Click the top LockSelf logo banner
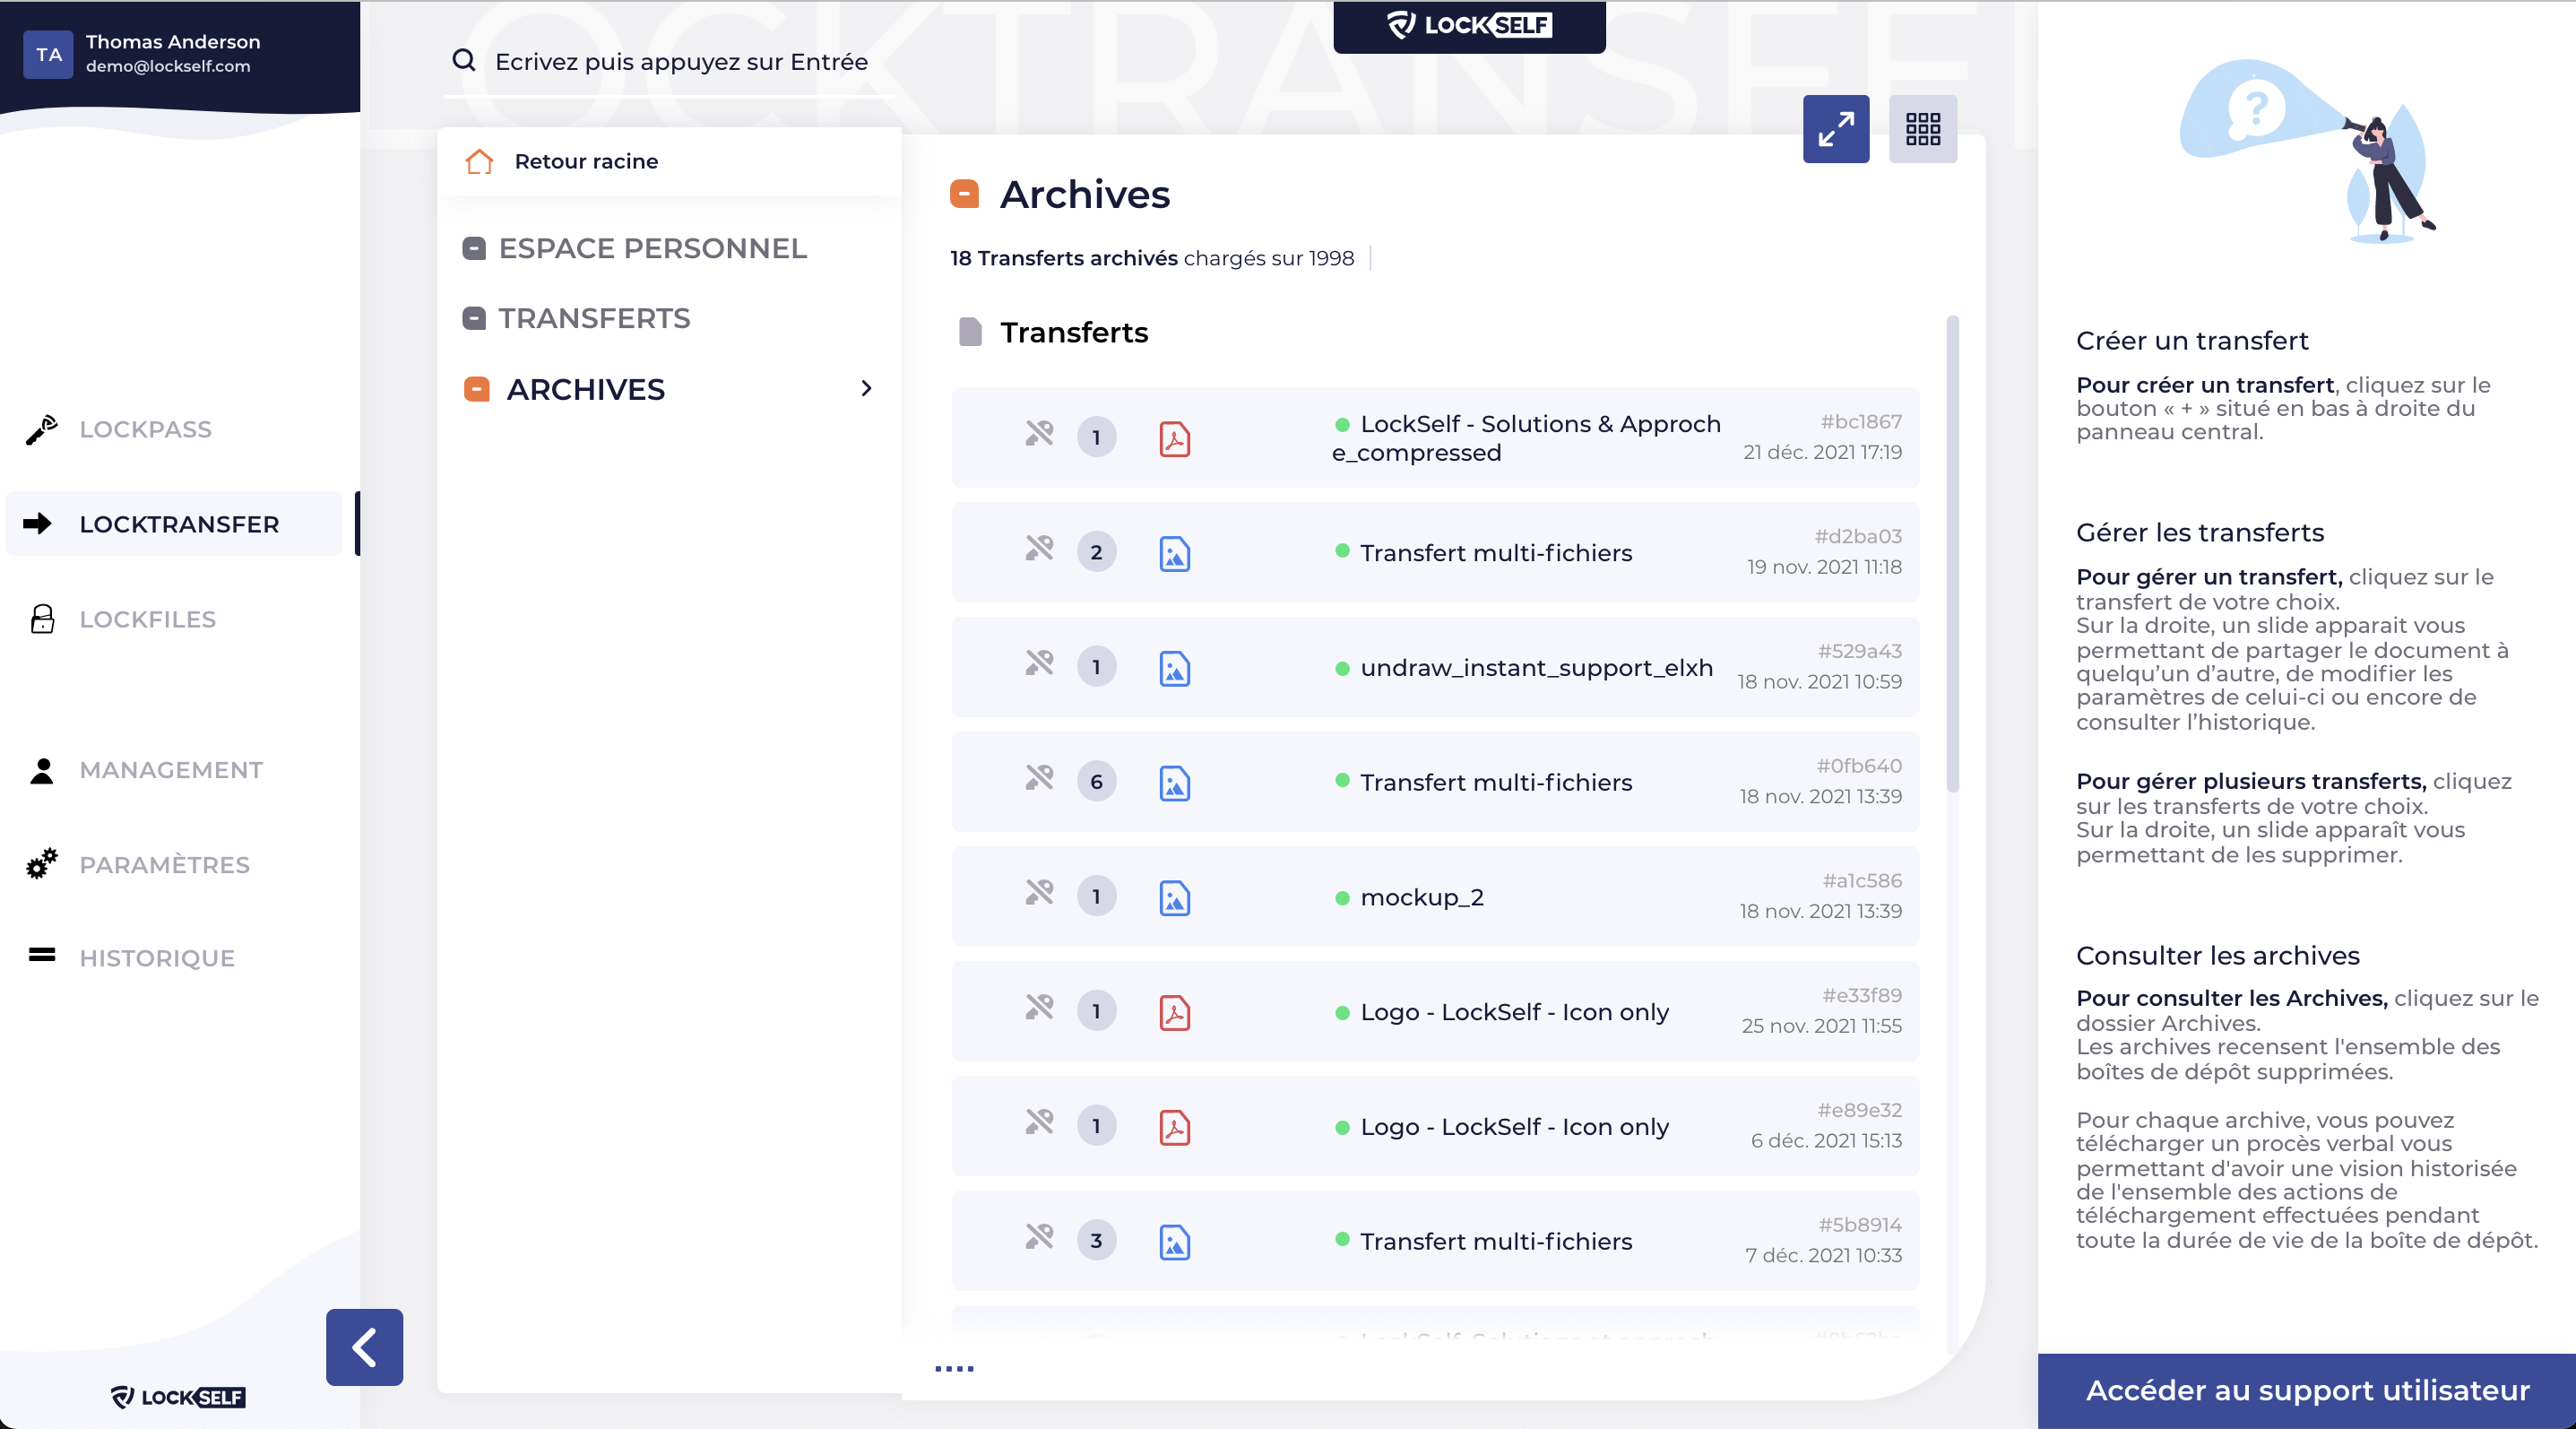Image resolution: width=2576 pixels, height=1429 pixels. click(1469, 25)
